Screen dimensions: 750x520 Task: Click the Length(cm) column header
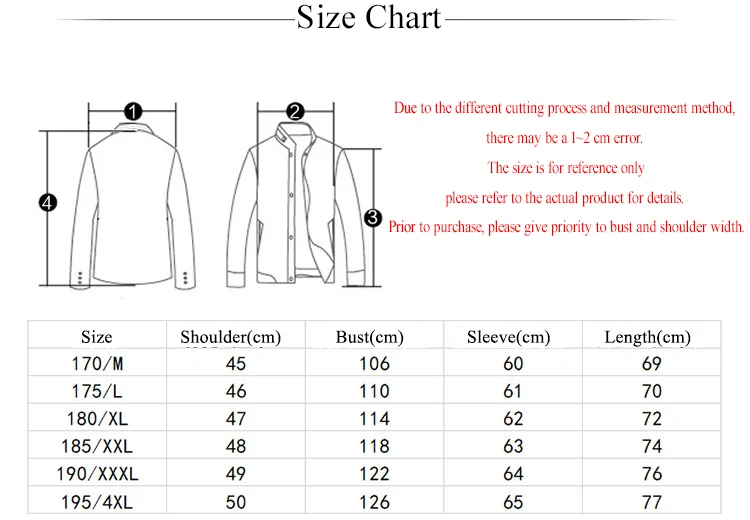coord(648,337)
